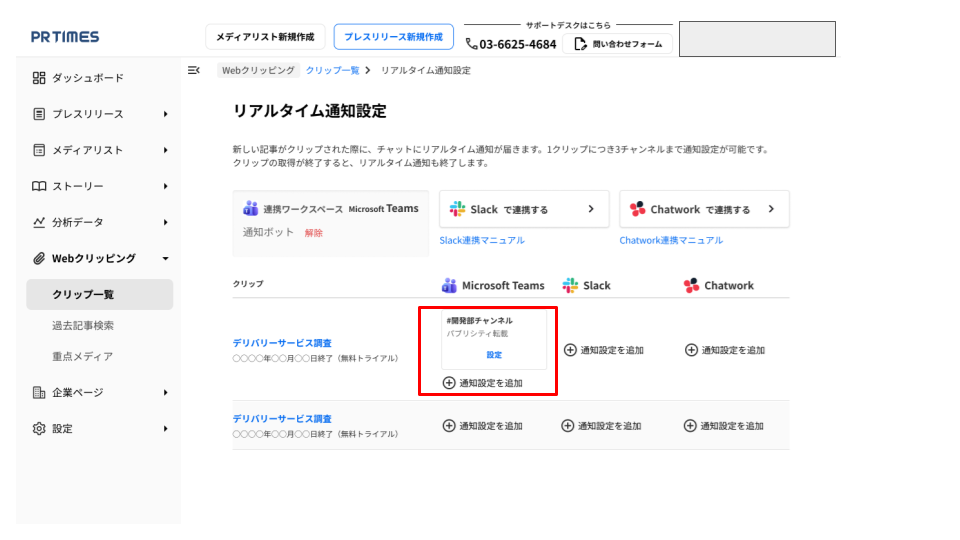The width and height of the screenshot is (960, 540).
Task: Click the settings gear icon in sidebar
Action: (39, 429)
